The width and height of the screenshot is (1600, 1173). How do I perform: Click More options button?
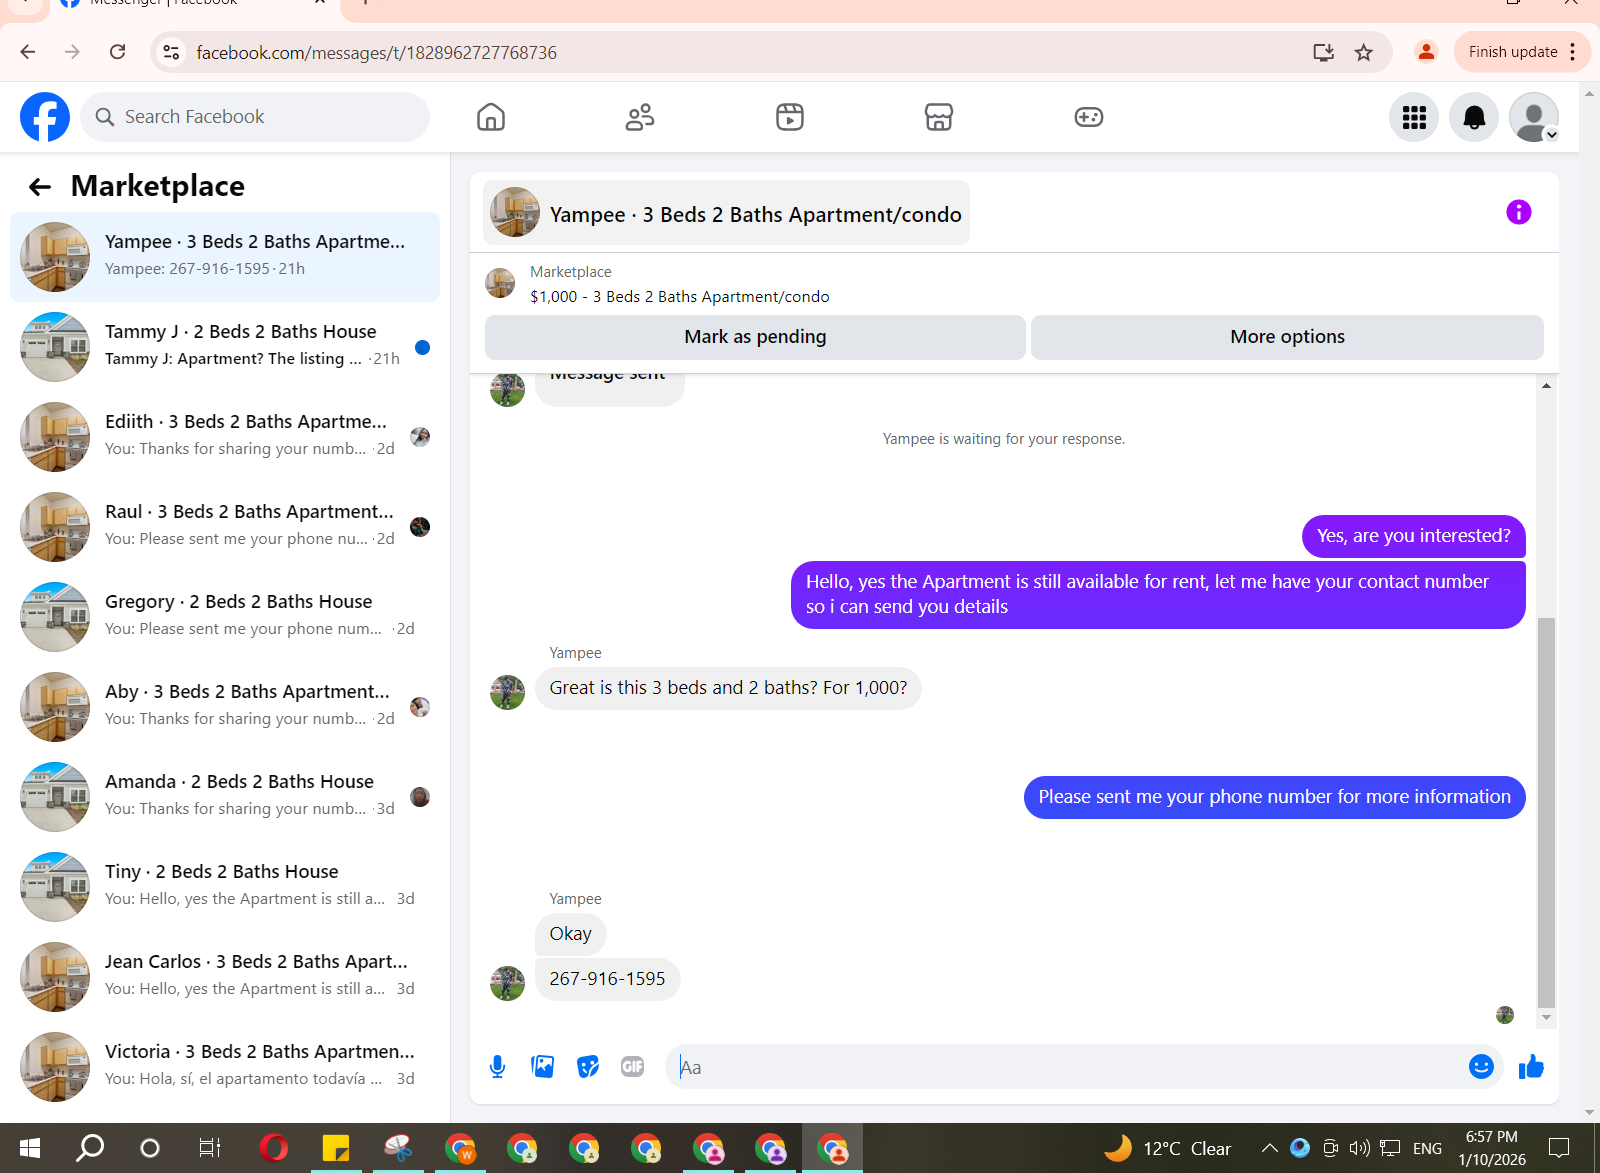point(1287,337)
